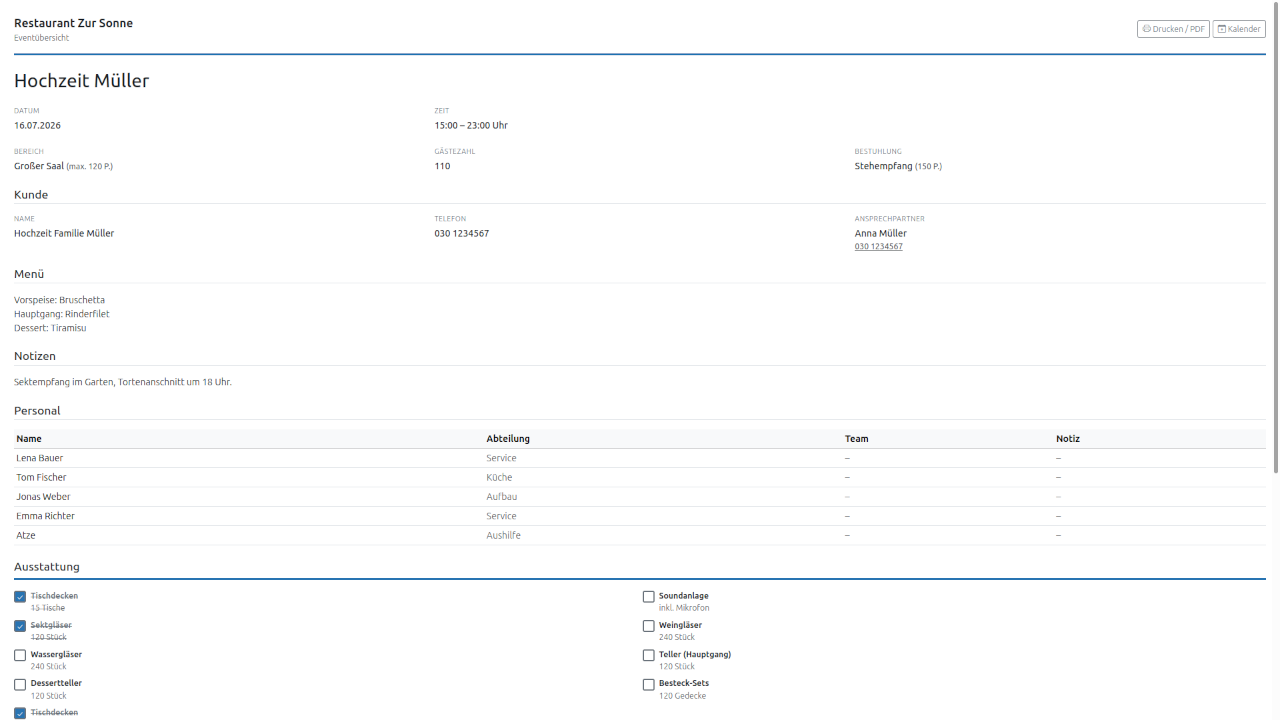Select the Tom Fischer staff row

640,477
